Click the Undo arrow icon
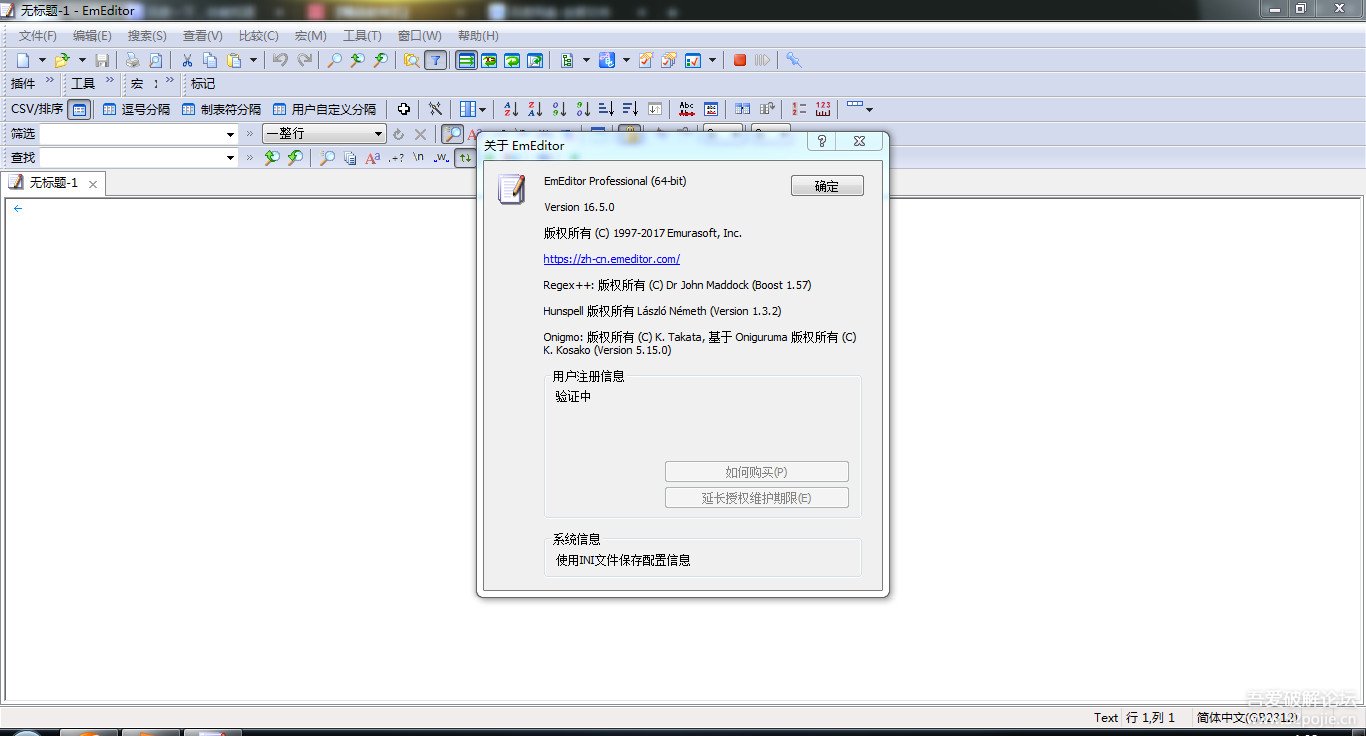 pos(281,60)
